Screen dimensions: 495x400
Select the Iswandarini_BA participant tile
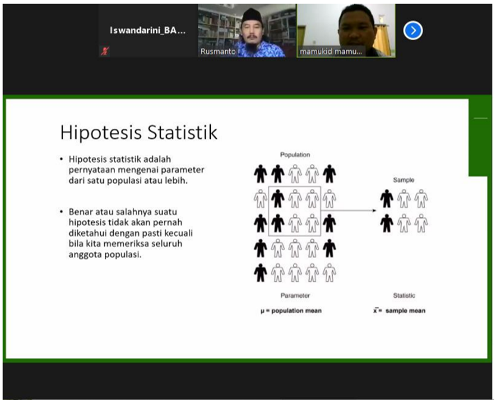148,31
